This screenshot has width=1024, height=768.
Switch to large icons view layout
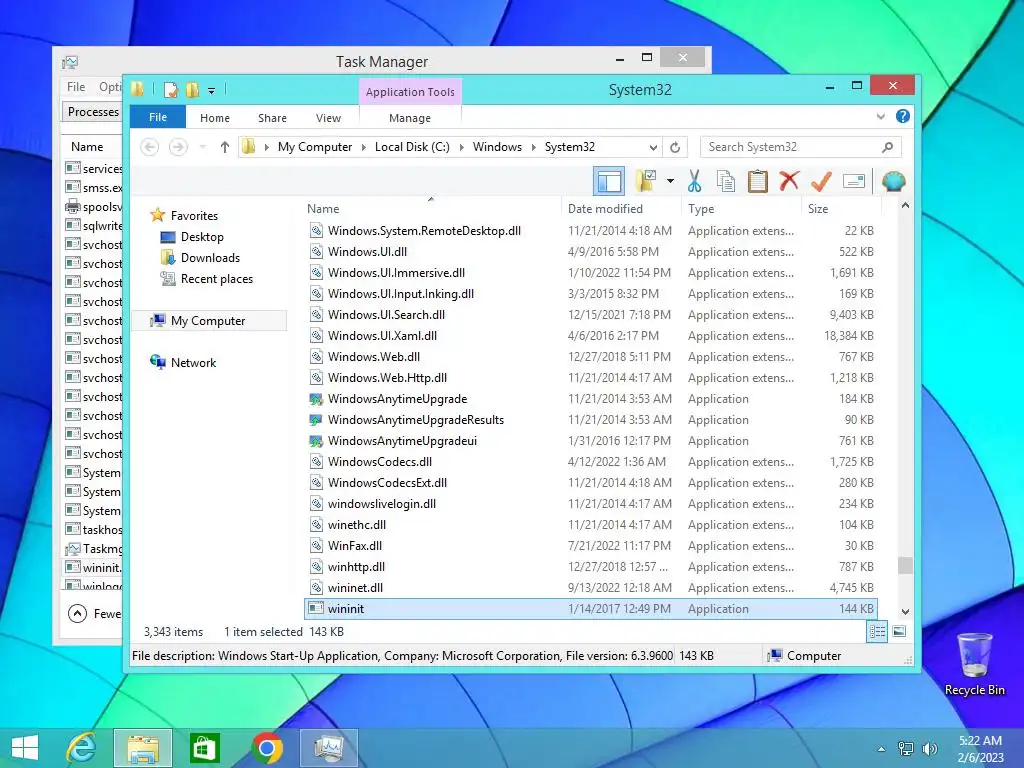point(899,632)
